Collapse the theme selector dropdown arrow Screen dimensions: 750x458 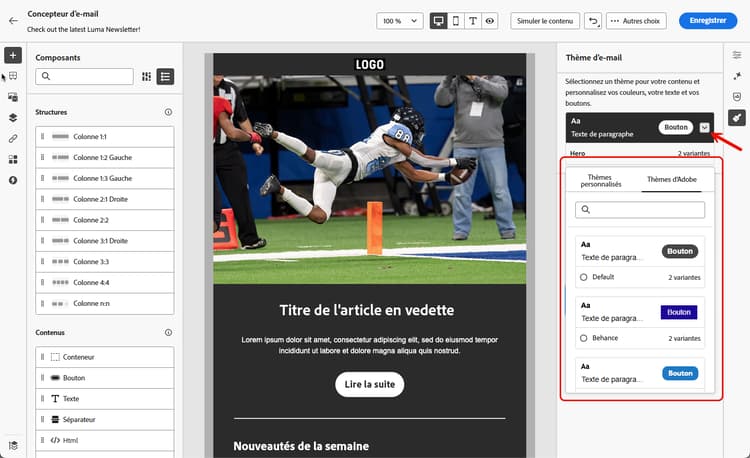pyautogui.click(x=704, y=128)
